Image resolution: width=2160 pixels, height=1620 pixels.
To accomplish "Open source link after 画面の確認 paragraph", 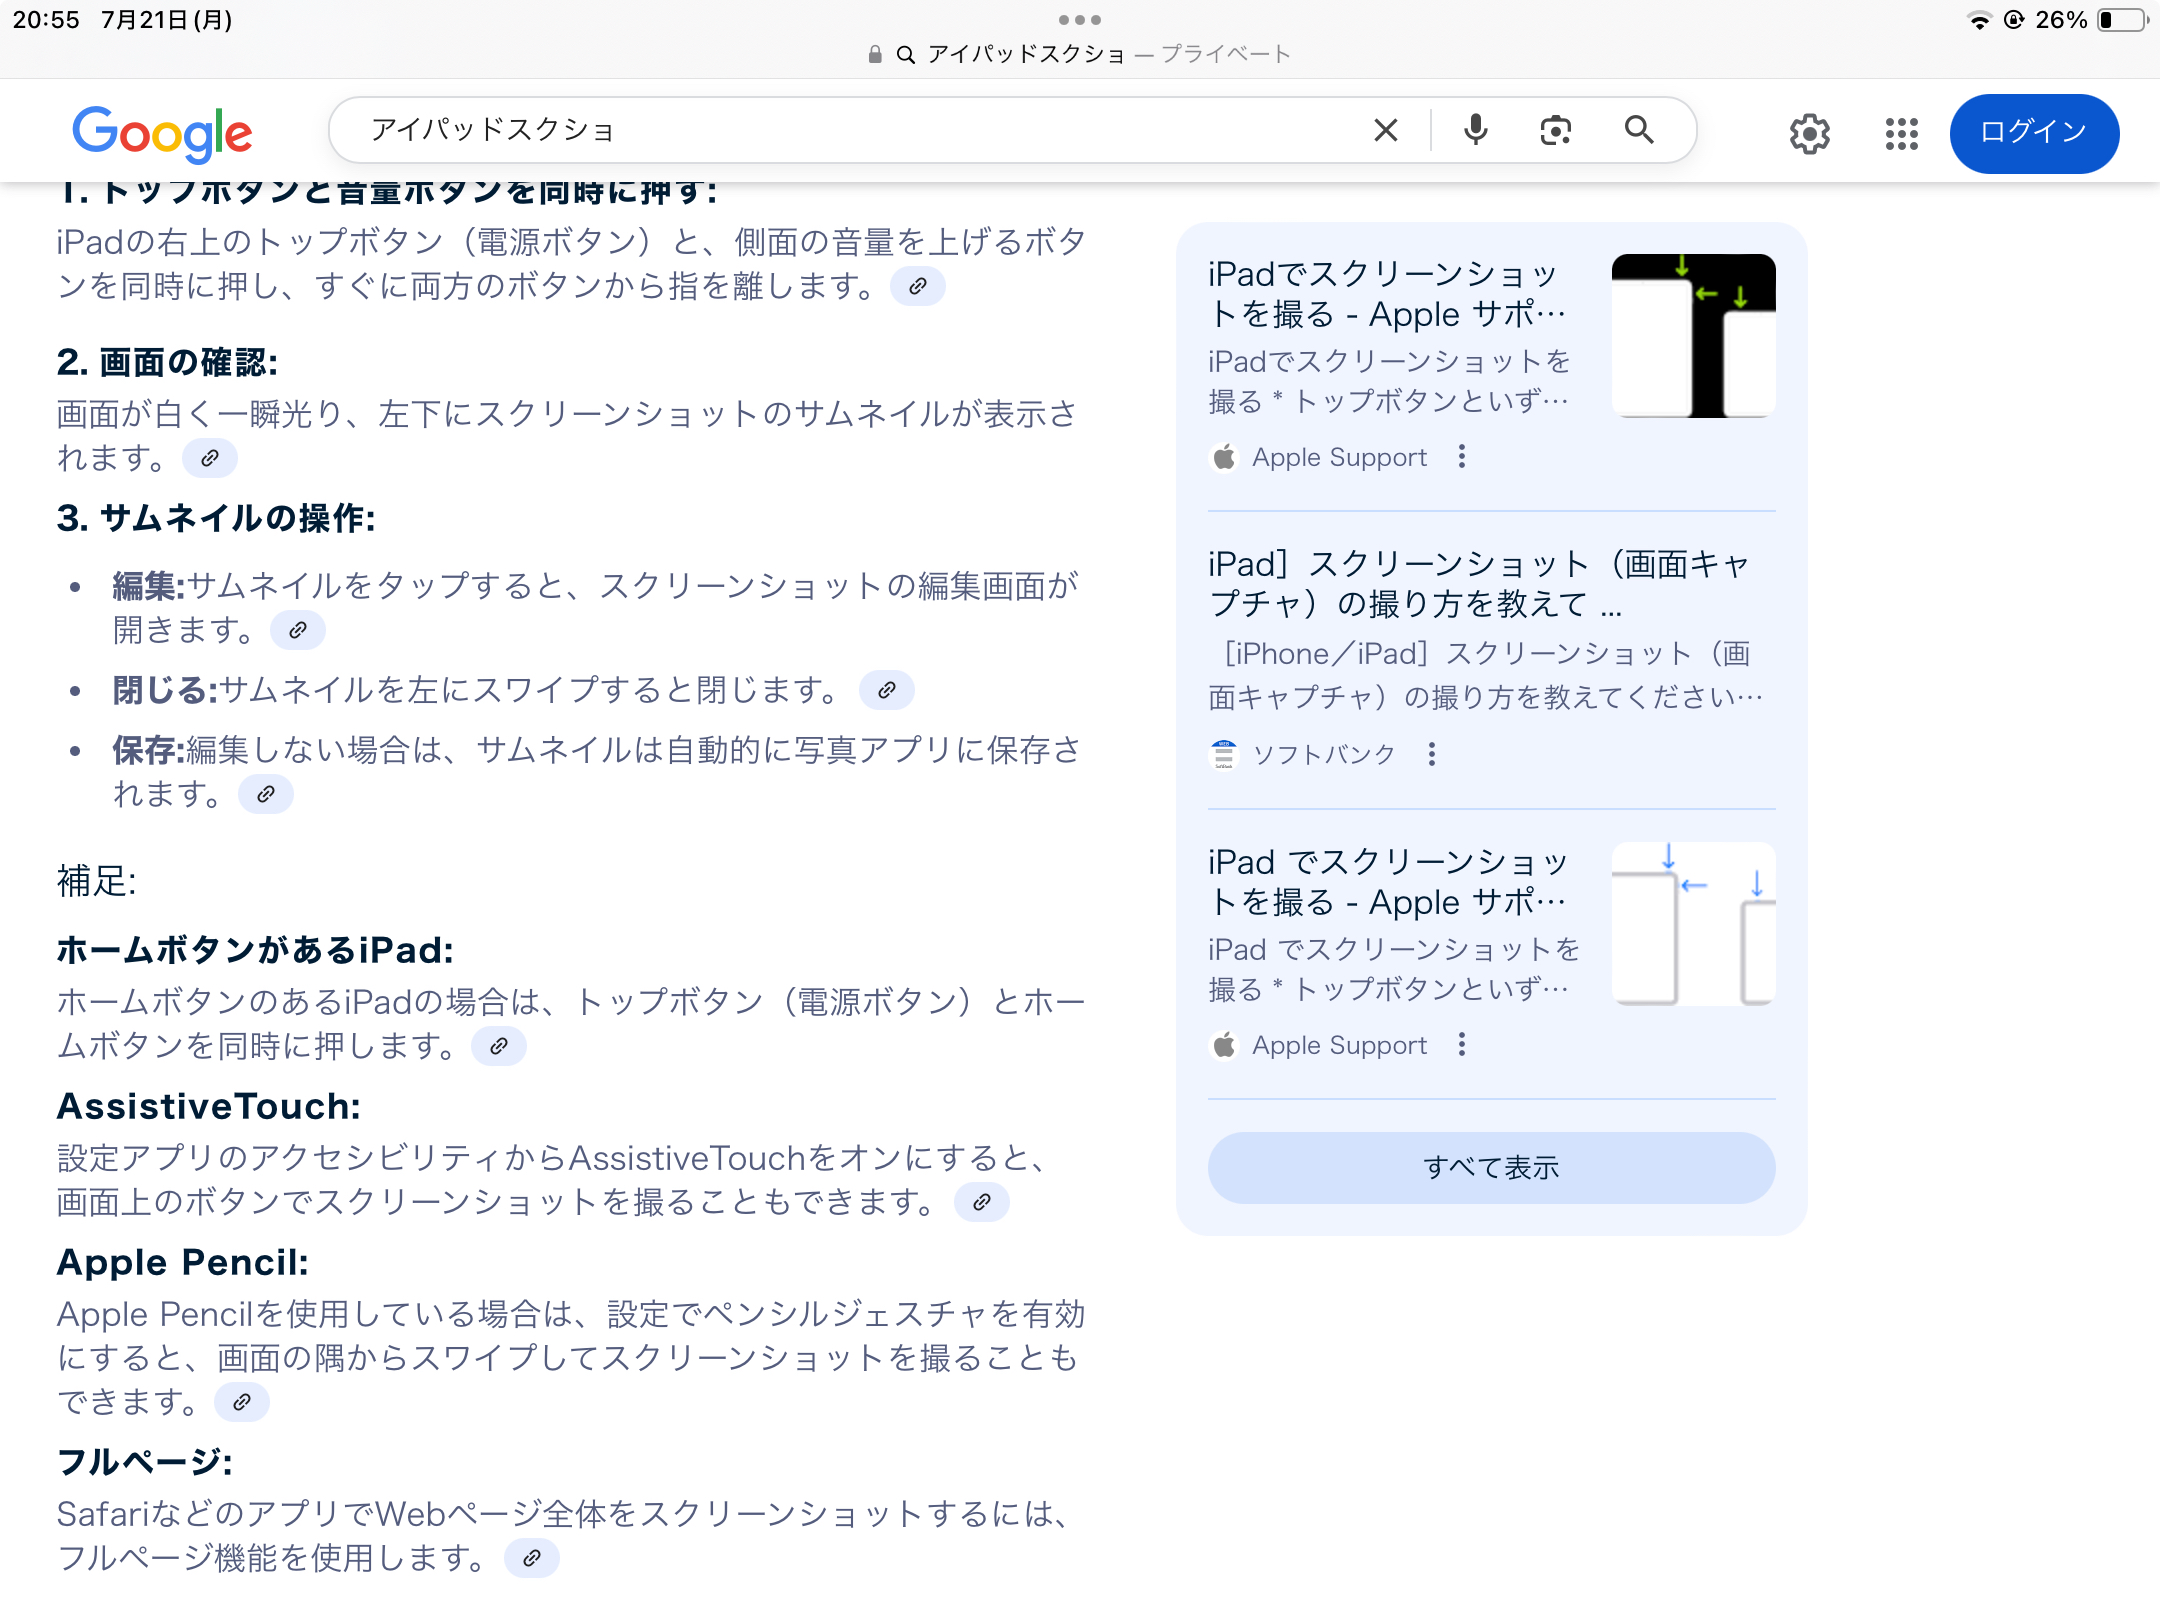I will coord(209,459).
